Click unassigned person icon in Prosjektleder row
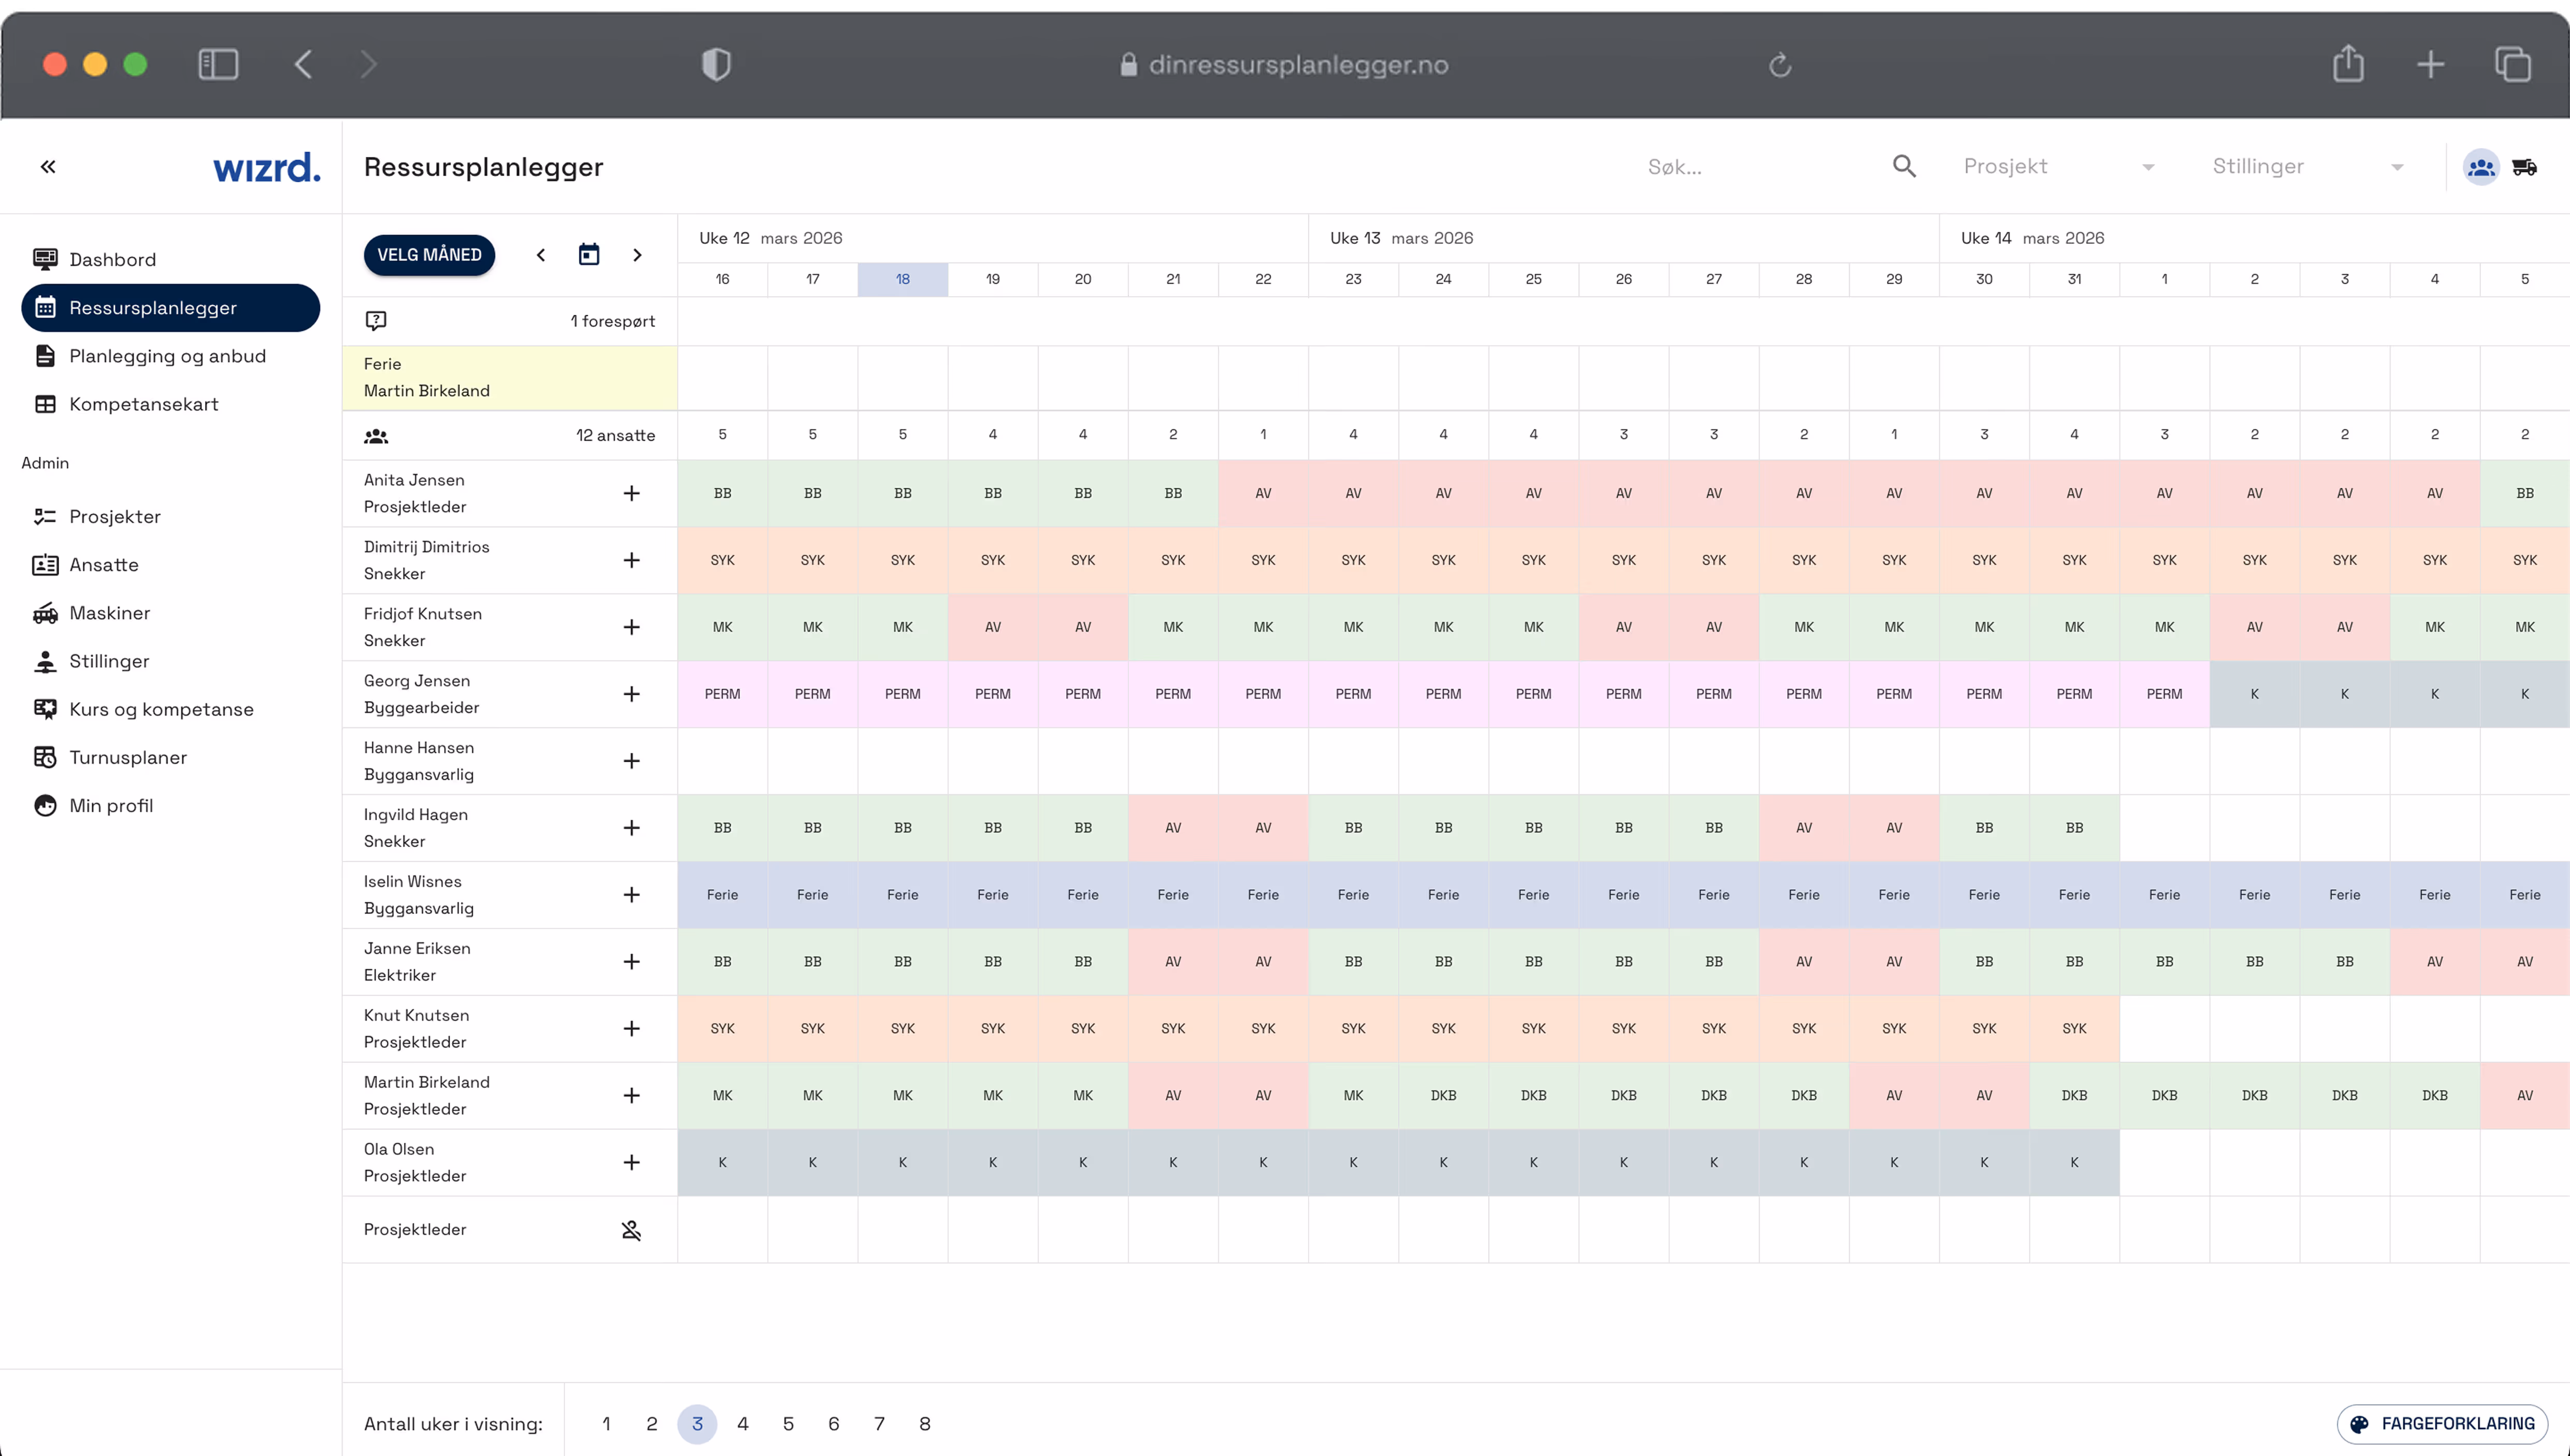Viewport: 2570px width, 1456px height. 631,1230
